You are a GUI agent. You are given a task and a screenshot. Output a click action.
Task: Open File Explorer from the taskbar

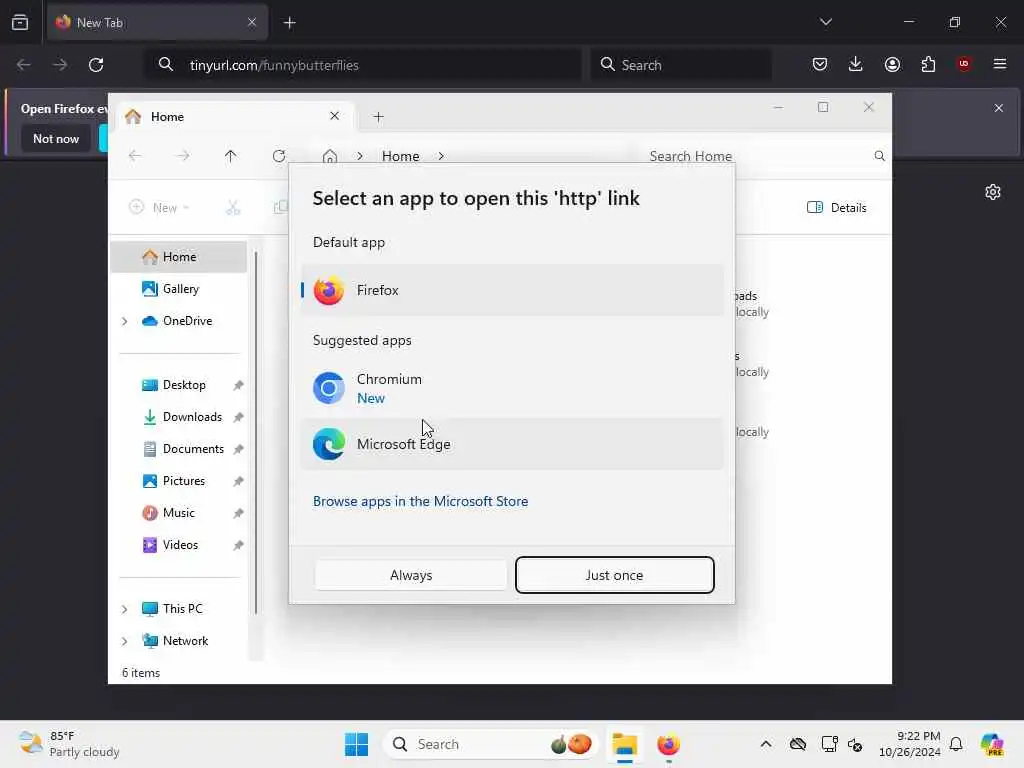[x=625, y=744]
